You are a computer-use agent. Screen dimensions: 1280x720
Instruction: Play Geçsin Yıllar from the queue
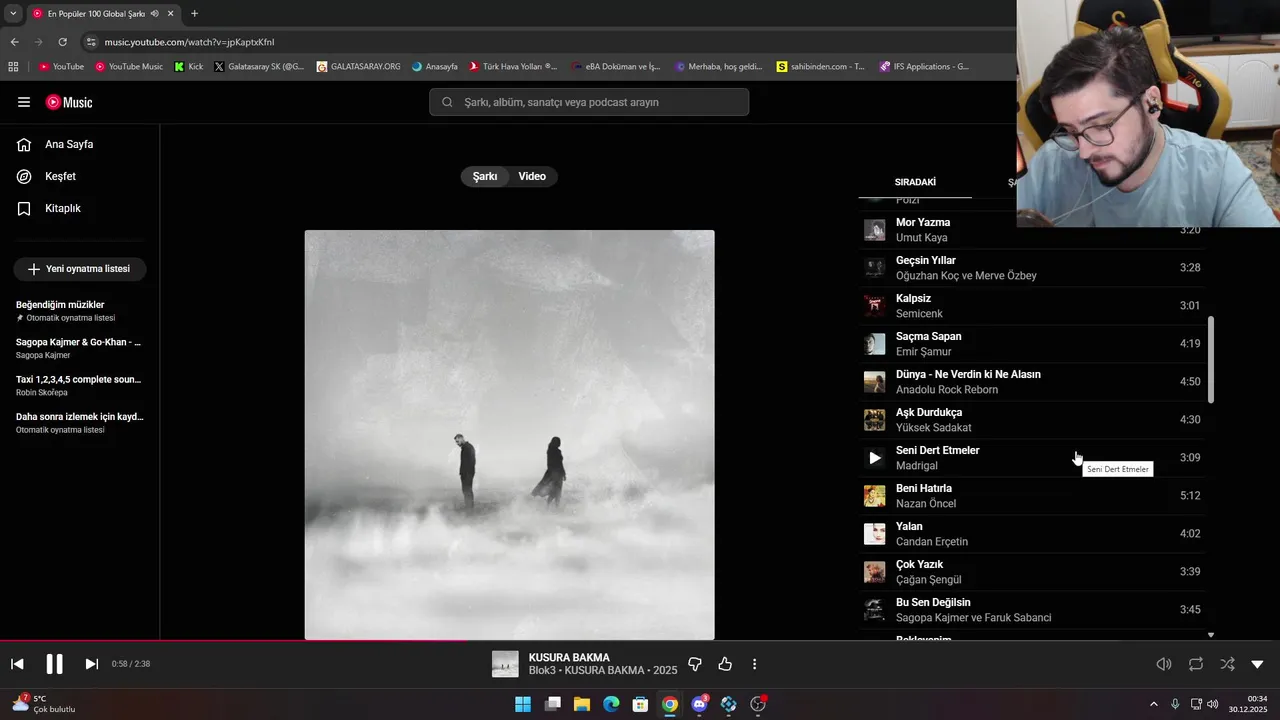pos(1032,268)
